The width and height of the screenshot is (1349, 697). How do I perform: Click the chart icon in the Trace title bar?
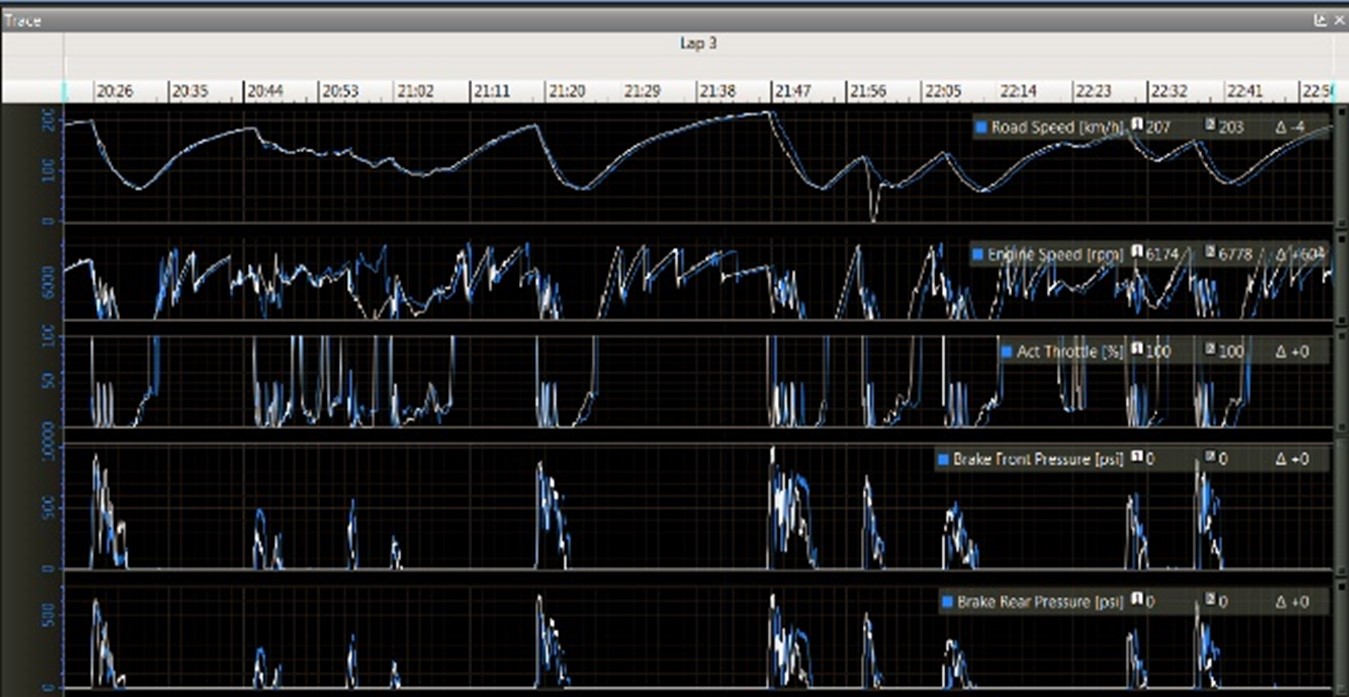point(1318,19)
